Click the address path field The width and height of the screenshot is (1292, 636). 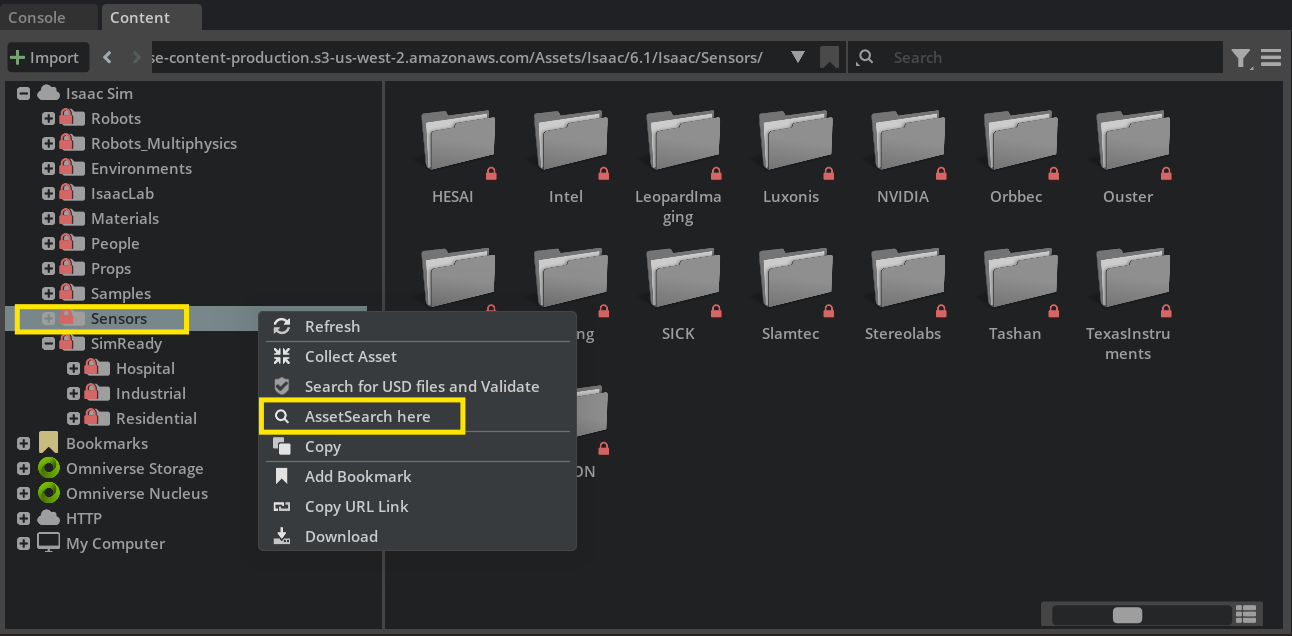click(x=466, y=58)
